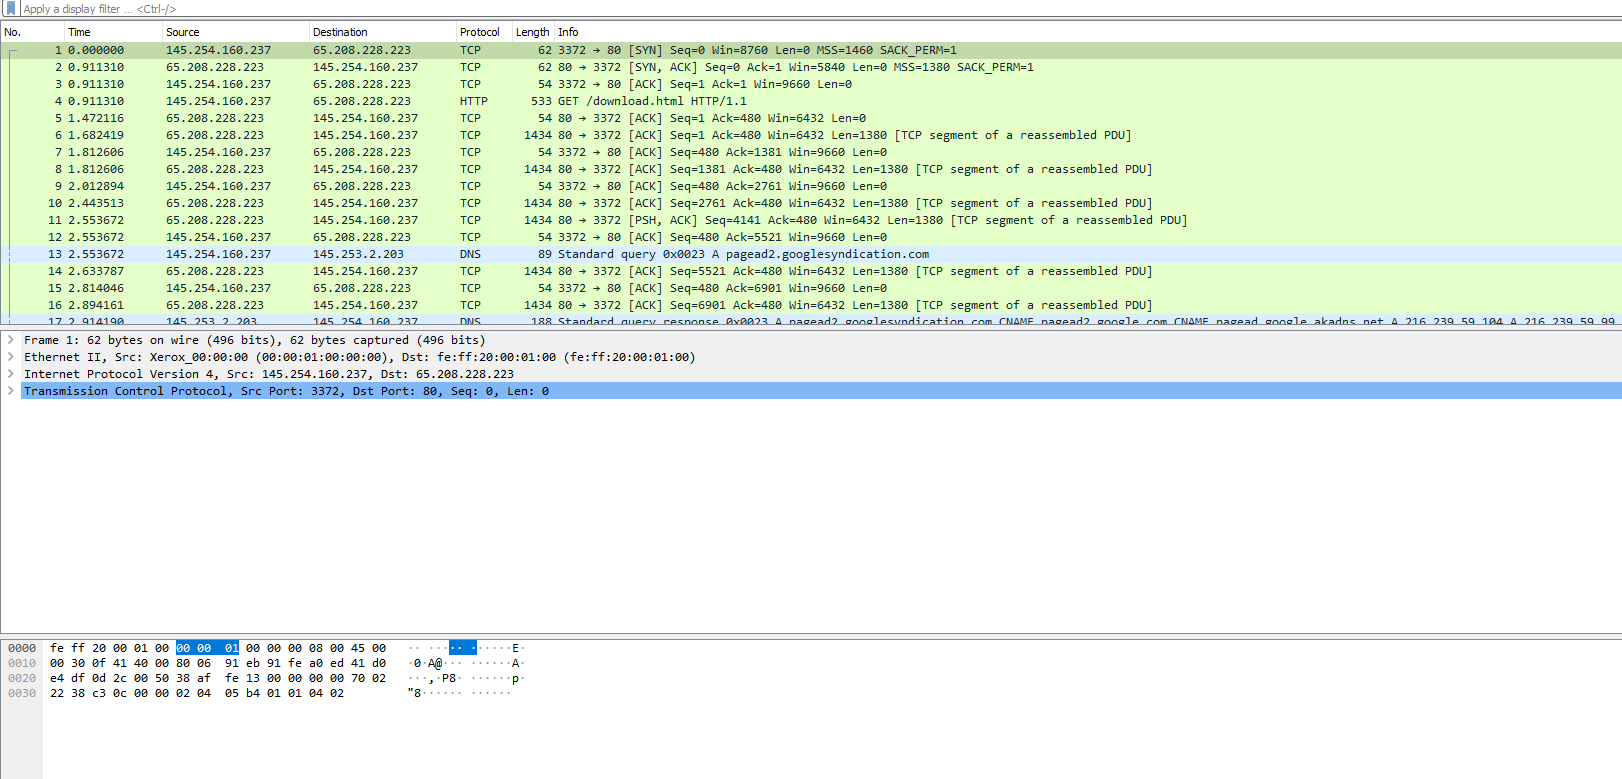Click destination 145.253.2.203 in packet 13

[358, 254]
